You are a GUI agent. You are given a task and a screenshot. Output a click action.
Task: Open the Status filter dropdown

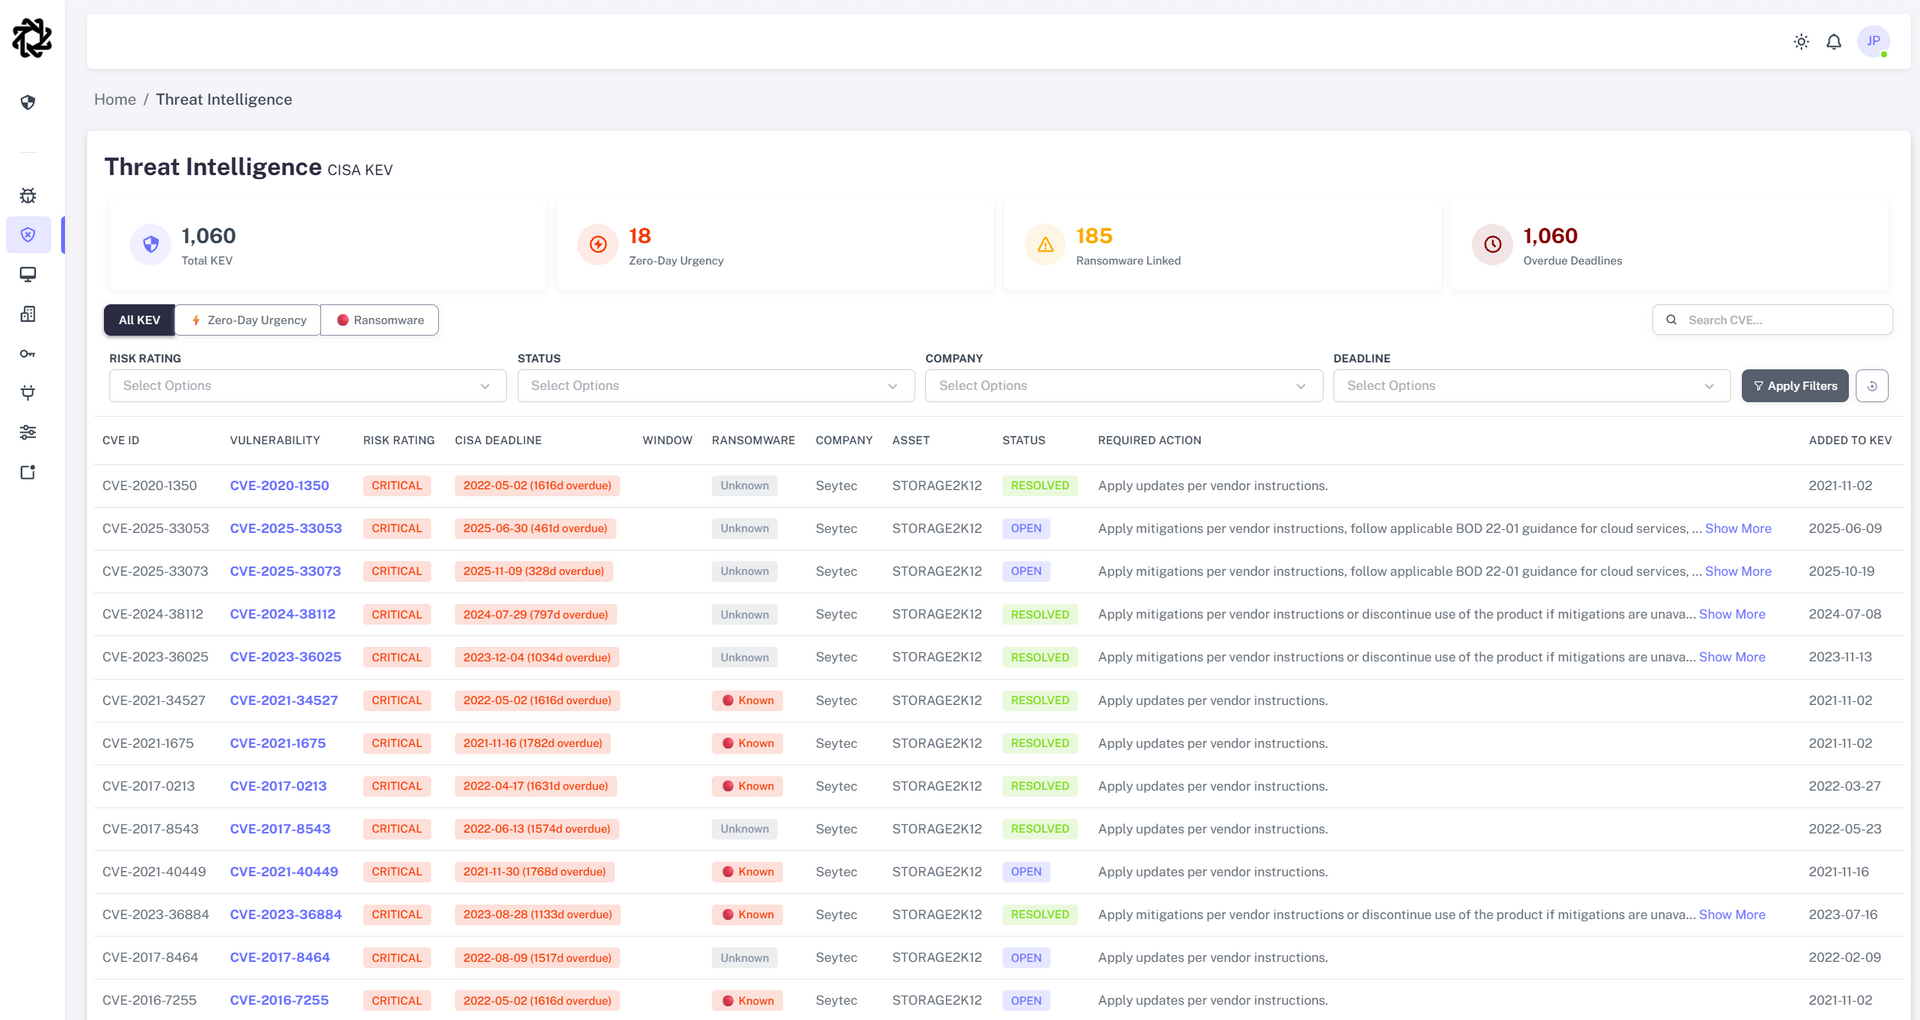[716, 386]
